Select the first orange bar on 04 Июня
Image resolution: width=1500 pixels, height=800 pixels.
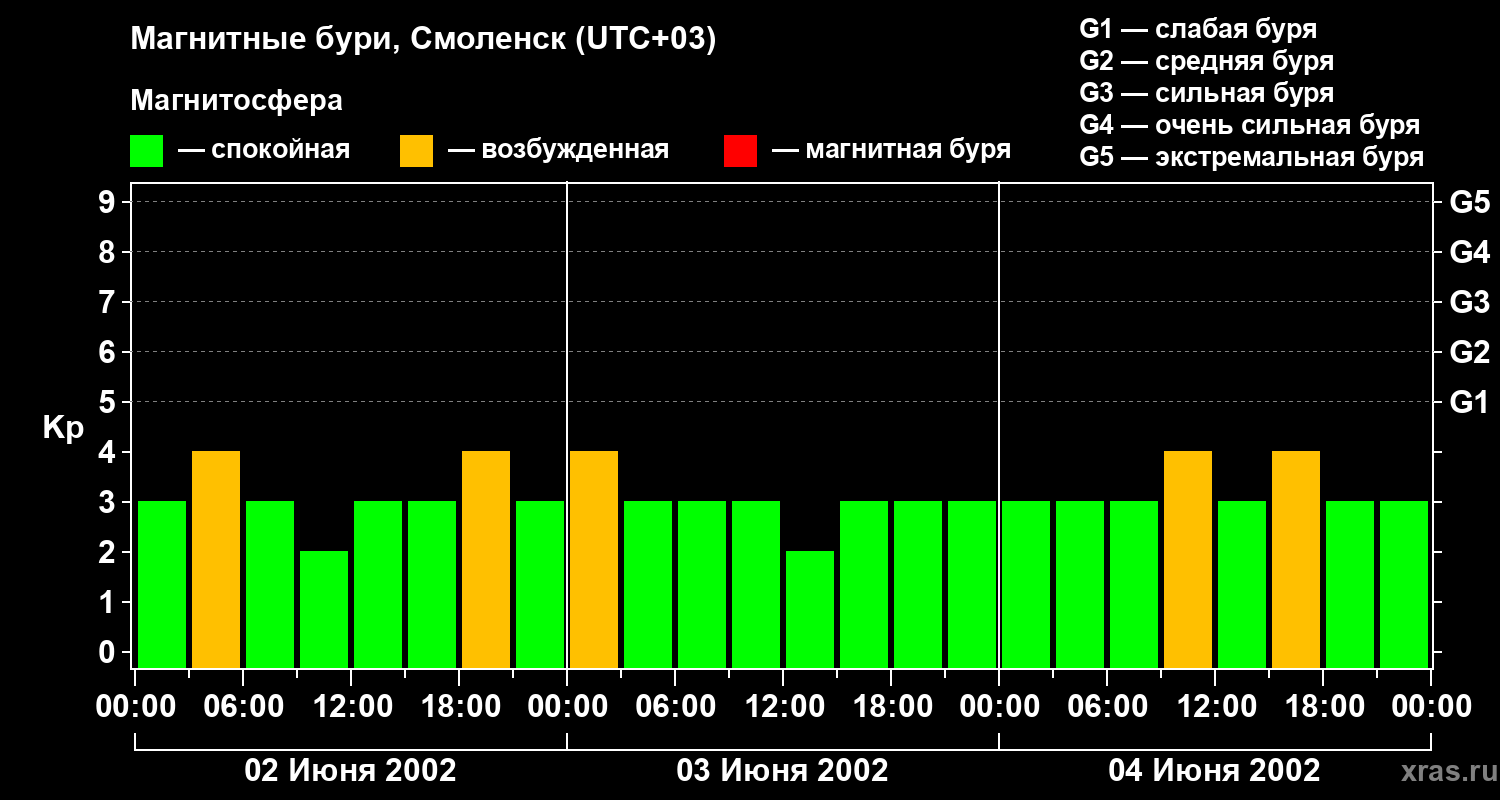click(x=1188, y=559)
